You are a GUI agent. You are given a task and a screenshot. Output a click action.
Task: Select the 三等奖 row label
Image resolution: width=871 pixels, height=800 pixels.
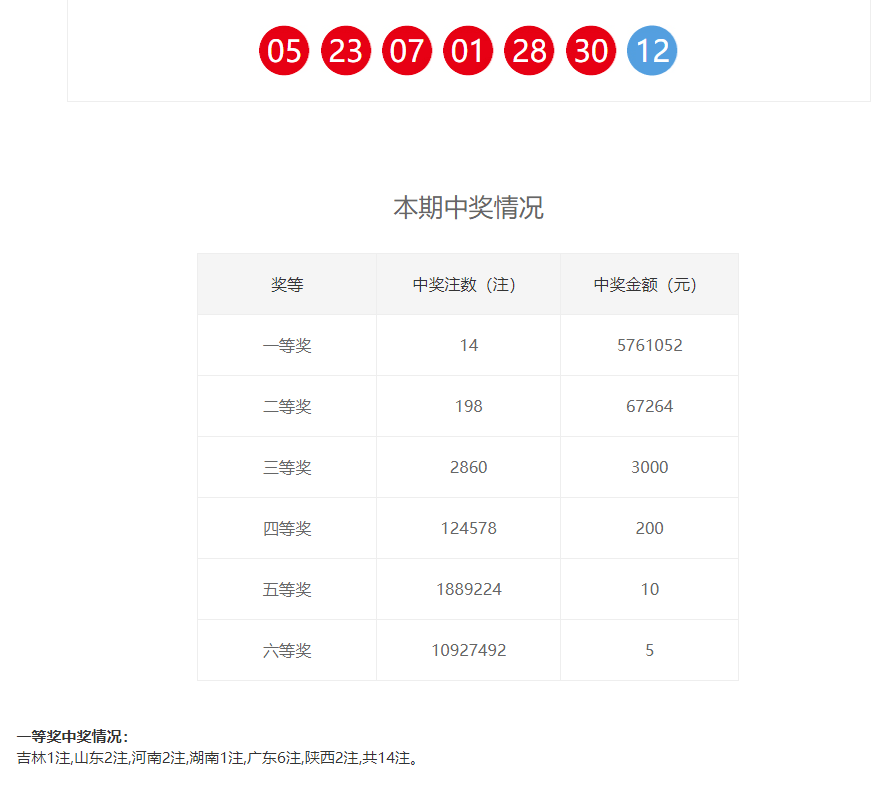pos(287,468)
